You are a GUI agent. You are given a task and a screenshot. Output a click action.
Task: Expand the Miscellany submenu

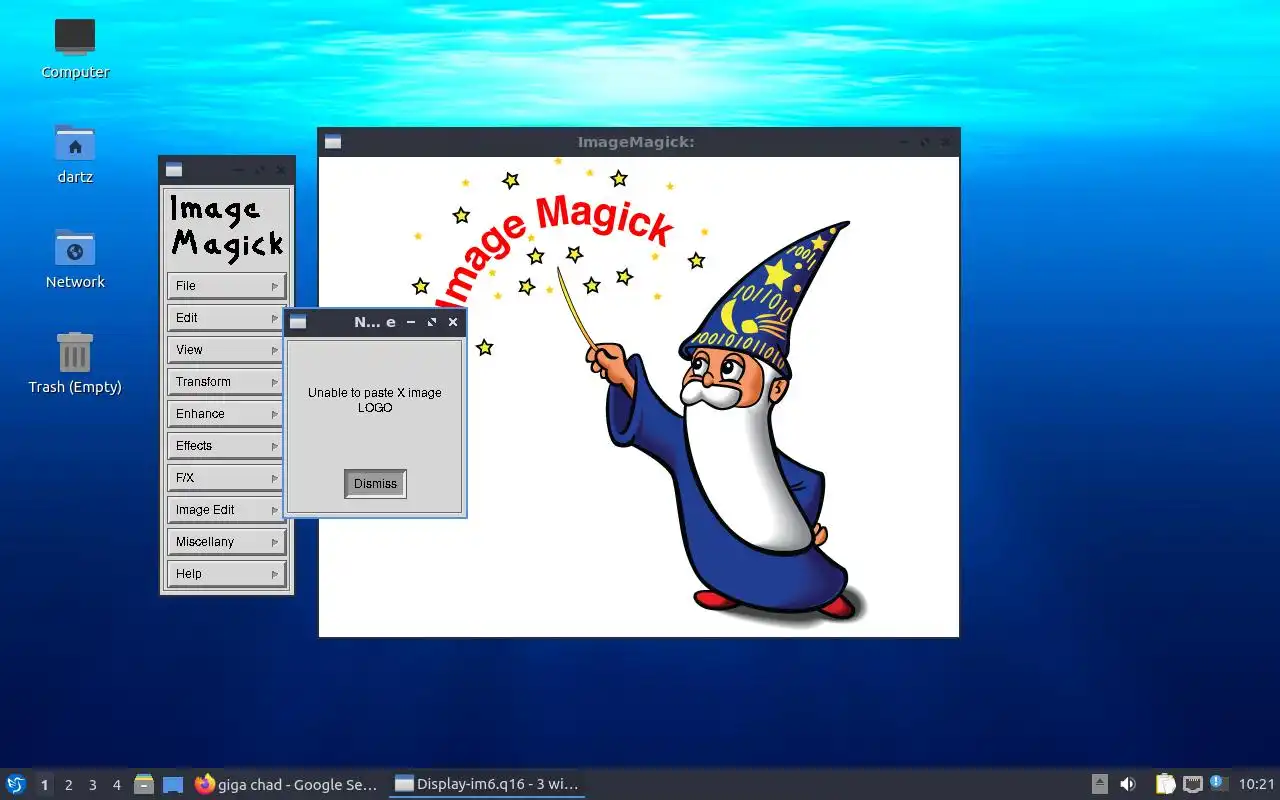227,542
